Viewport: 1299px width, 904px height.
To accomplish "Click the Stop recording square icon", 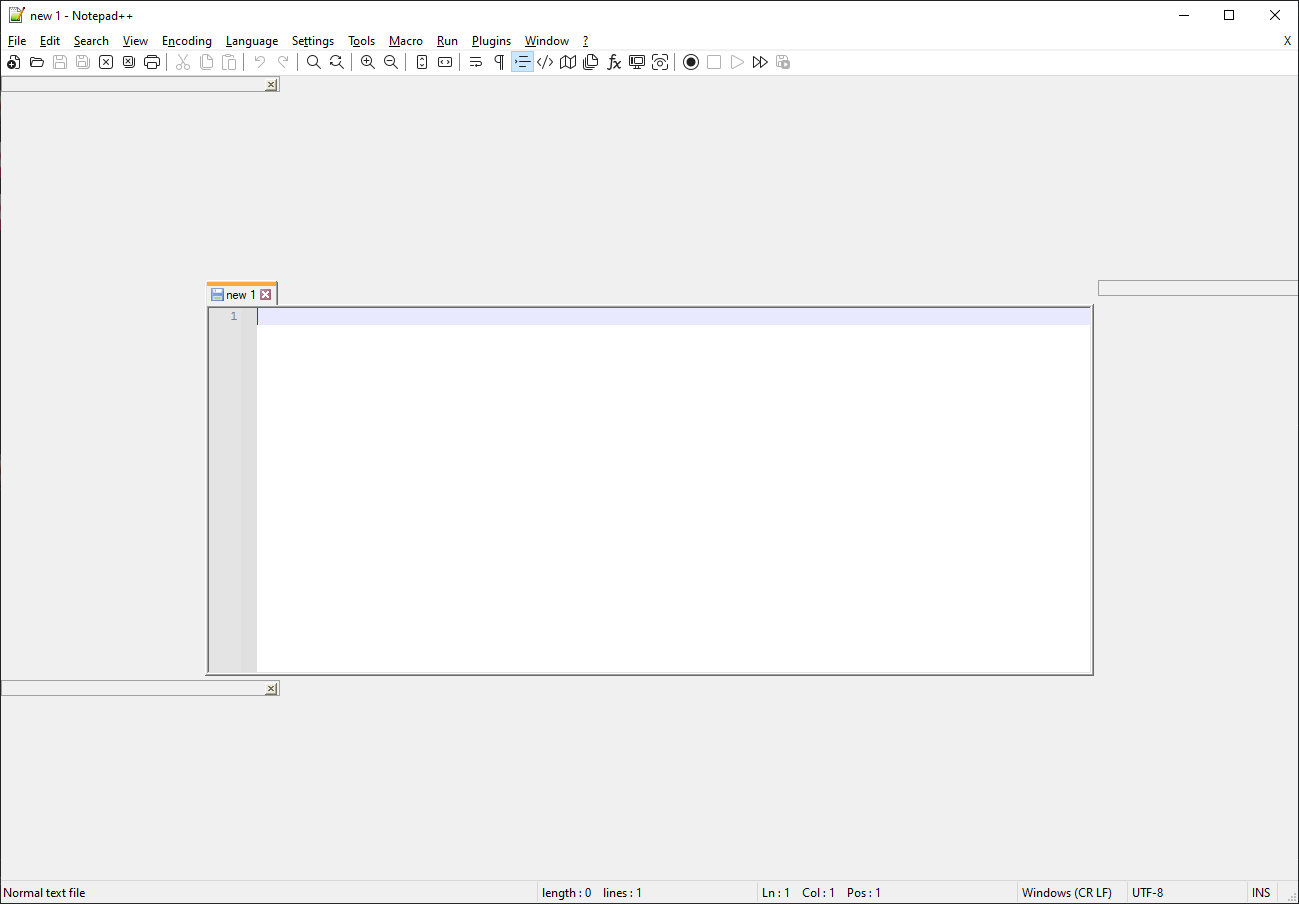I will pos(714,62).
